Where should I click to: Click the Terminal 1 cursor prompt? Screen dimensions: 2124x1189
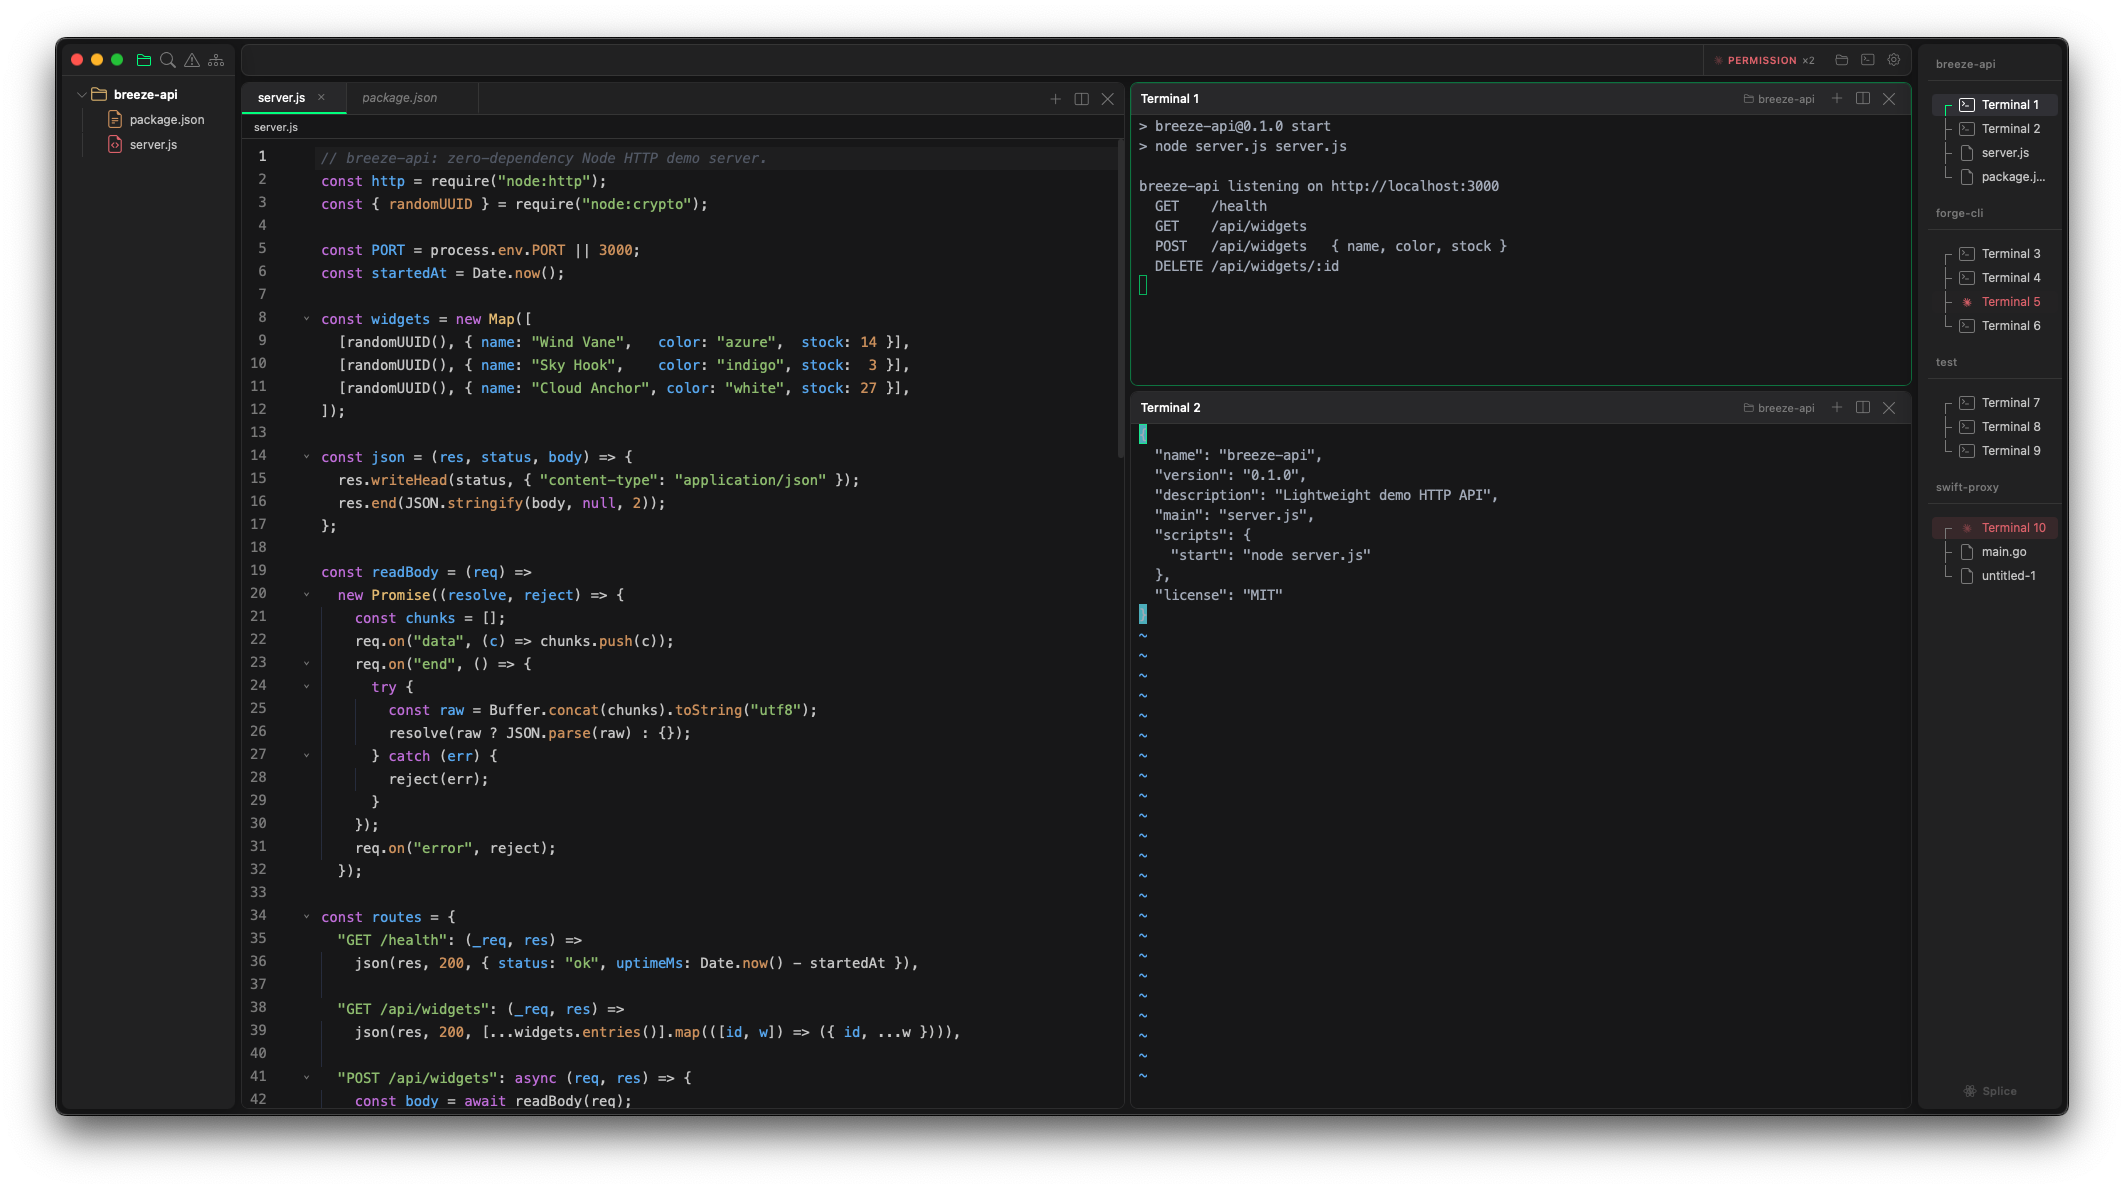pos(1143,286)
